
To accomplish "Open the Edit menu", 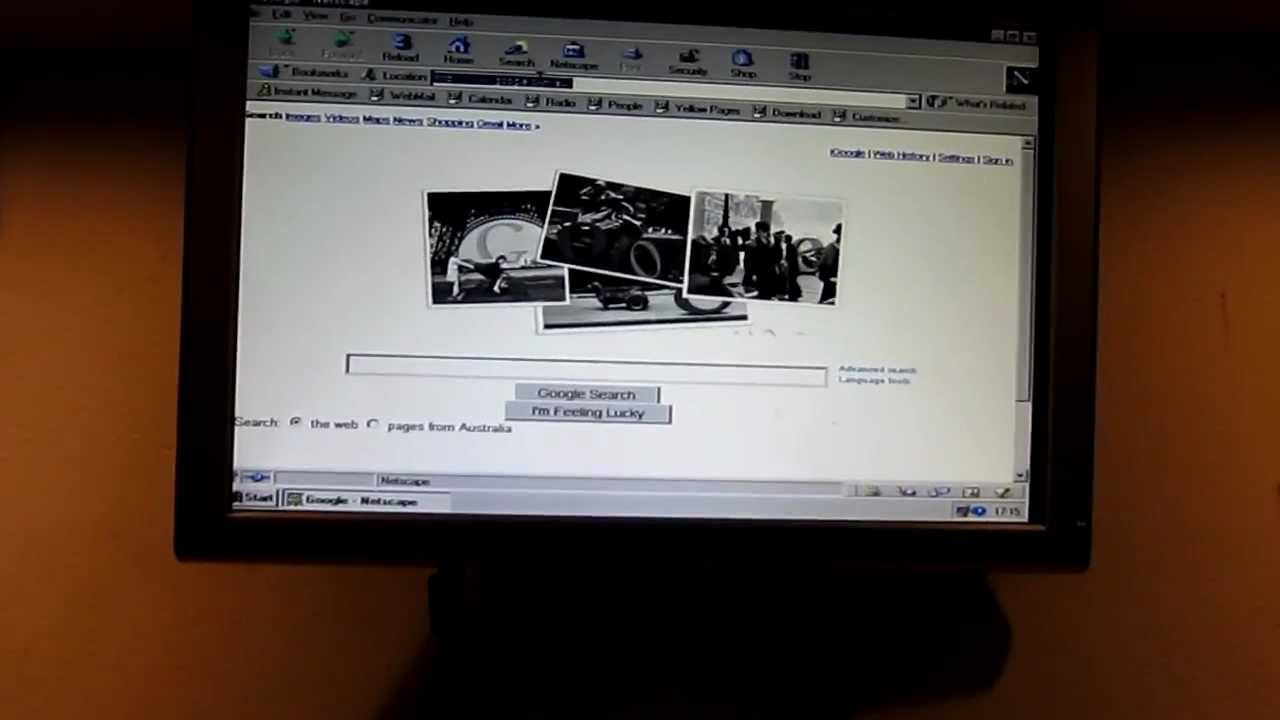I will 283,14.
